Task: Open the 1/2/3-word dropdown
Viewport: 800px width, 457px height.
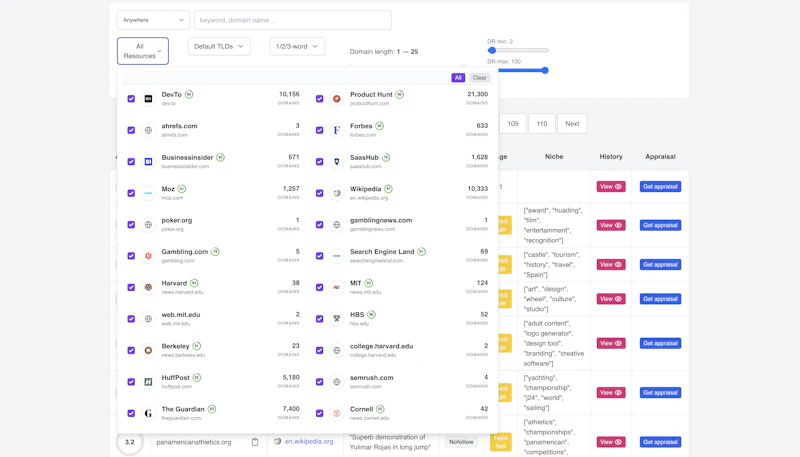Action: [x=297, y=46]
